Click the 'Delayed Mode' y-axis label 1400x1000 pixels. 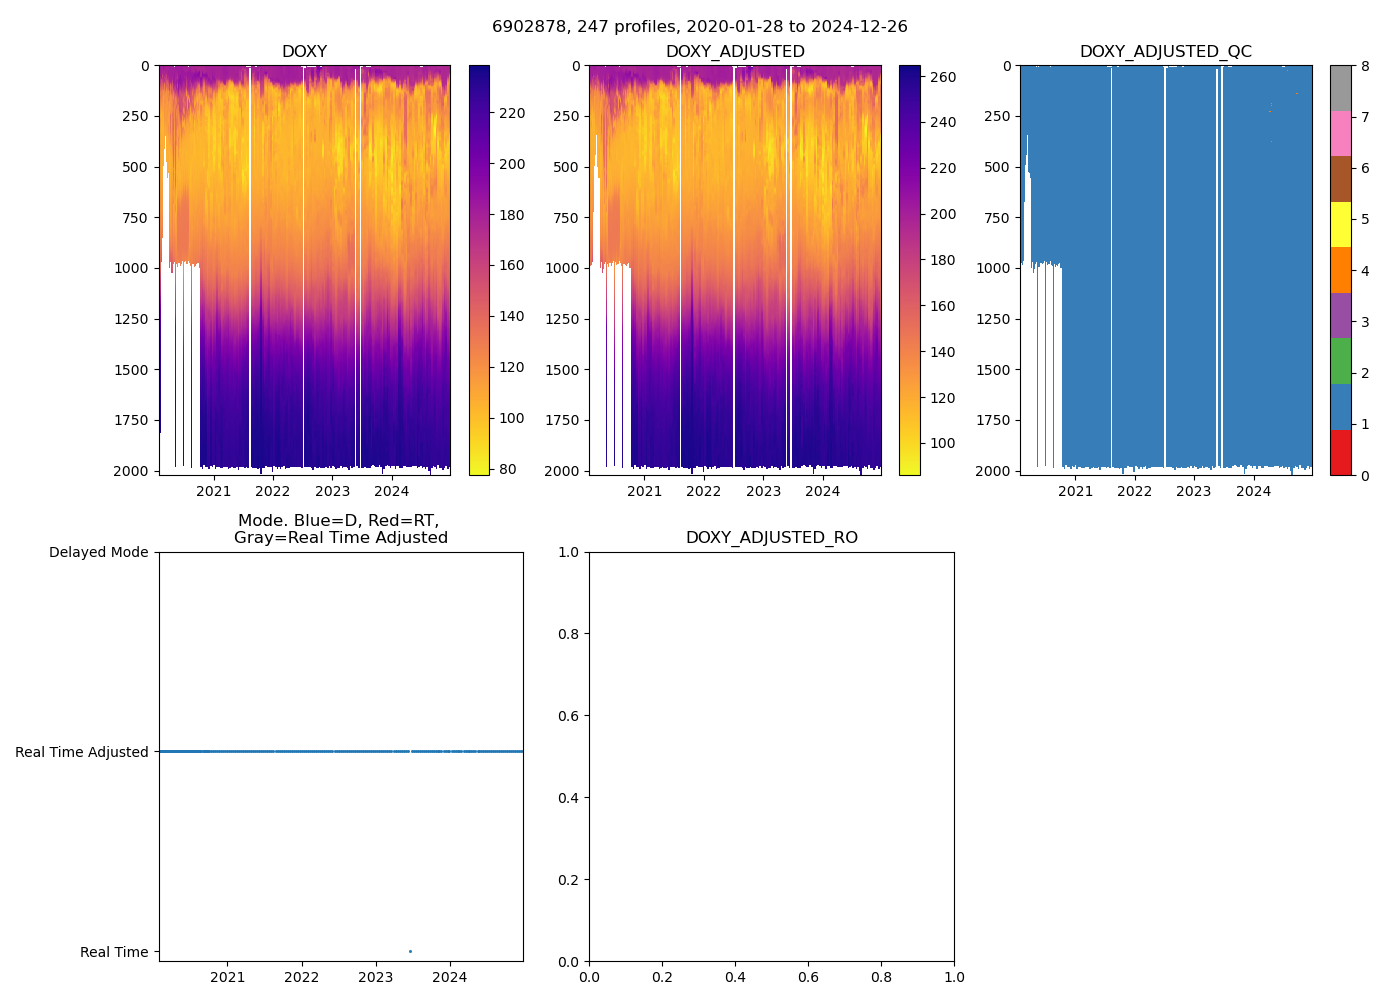point(98,552)
